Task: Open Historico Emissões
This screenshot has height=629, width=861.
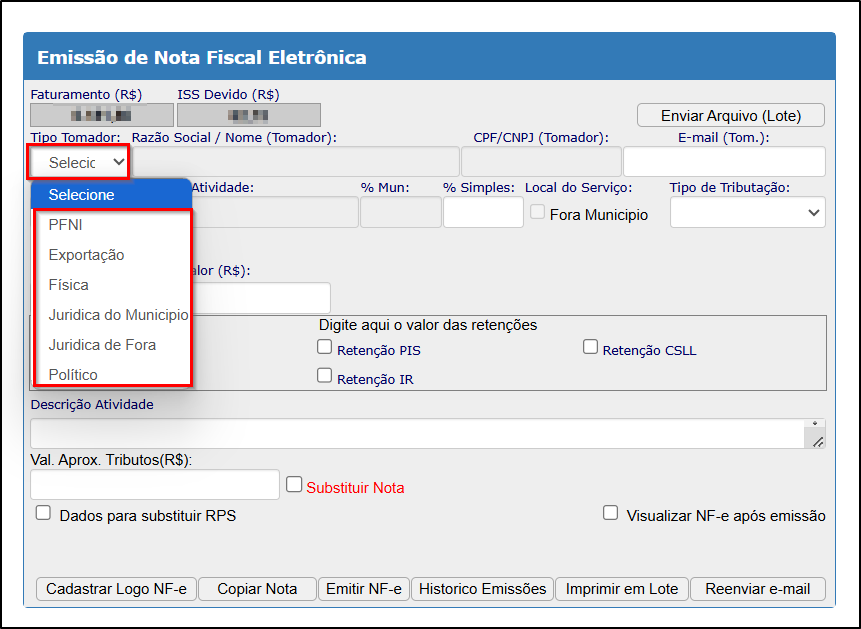Action: pos(482,589)
